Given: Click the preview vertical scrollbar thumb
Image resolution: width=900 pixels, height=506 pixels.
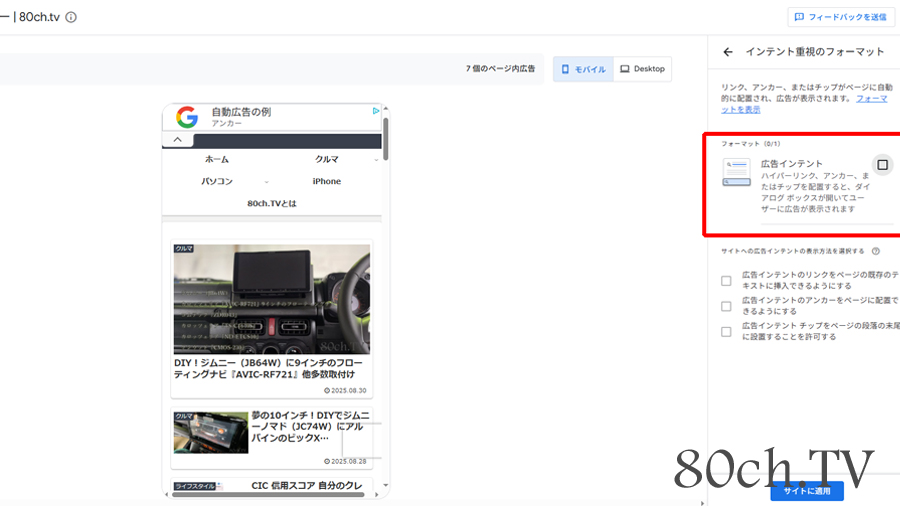Looking at the screenshot, I should pos(386,138).
